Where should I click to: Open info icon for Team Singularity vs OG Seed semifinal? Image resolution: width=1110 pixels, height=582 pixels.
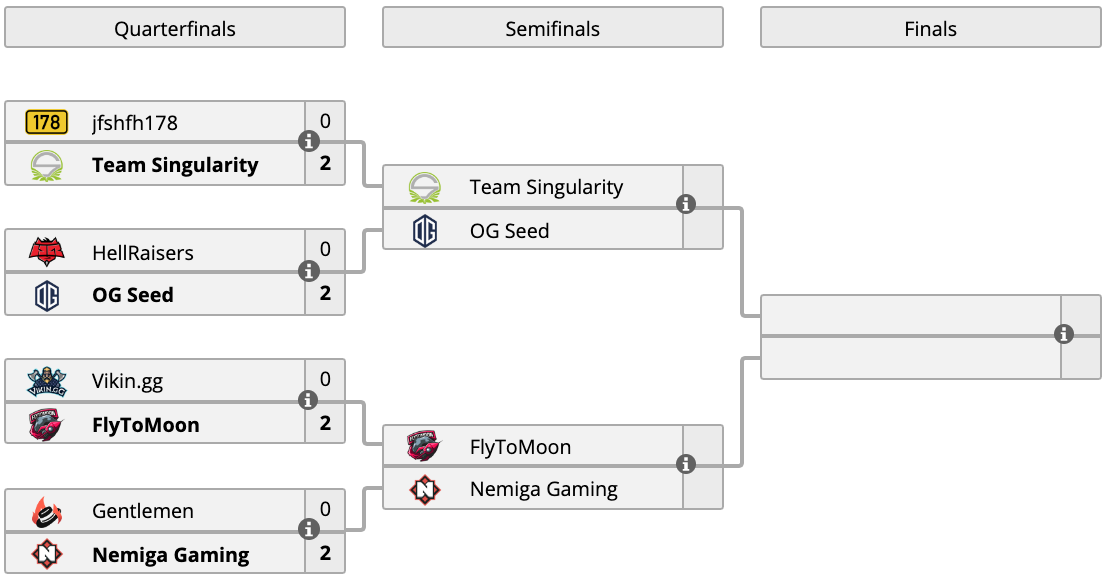pyautogui.click(x=685, y=205)
